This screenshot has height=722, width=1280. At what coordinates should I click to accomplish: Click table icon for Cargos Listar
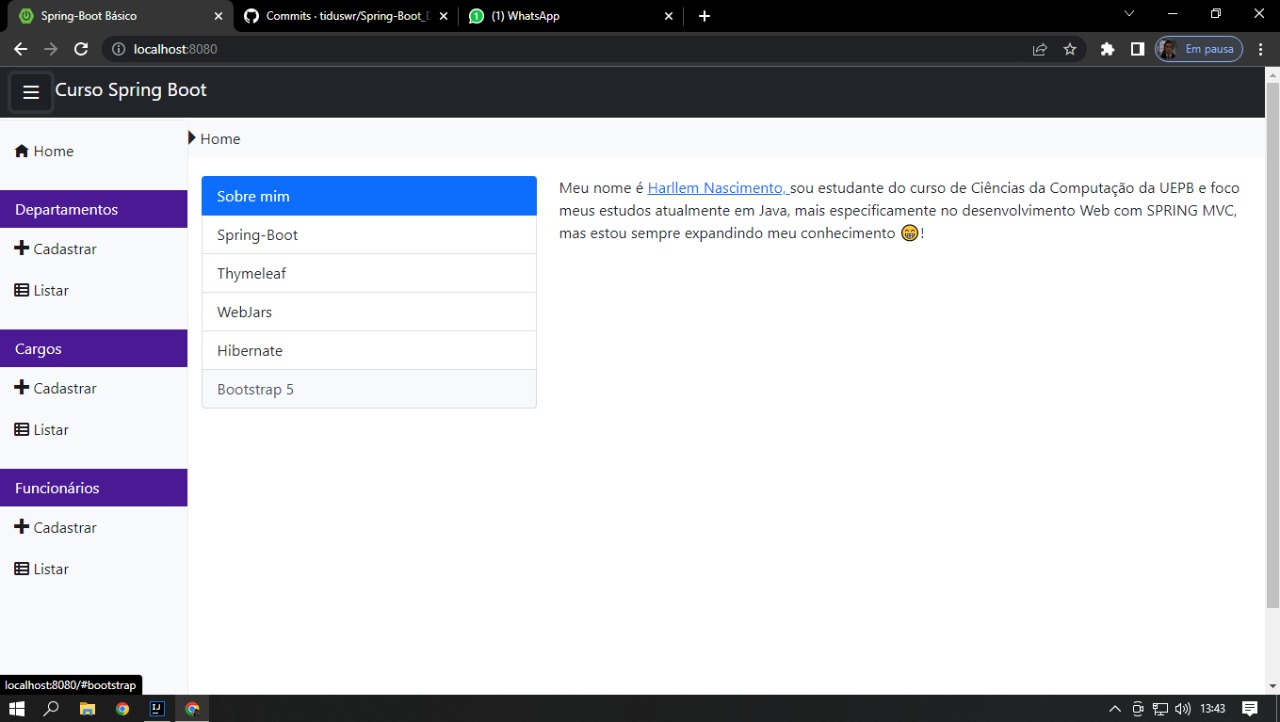[x=21, y=429]
